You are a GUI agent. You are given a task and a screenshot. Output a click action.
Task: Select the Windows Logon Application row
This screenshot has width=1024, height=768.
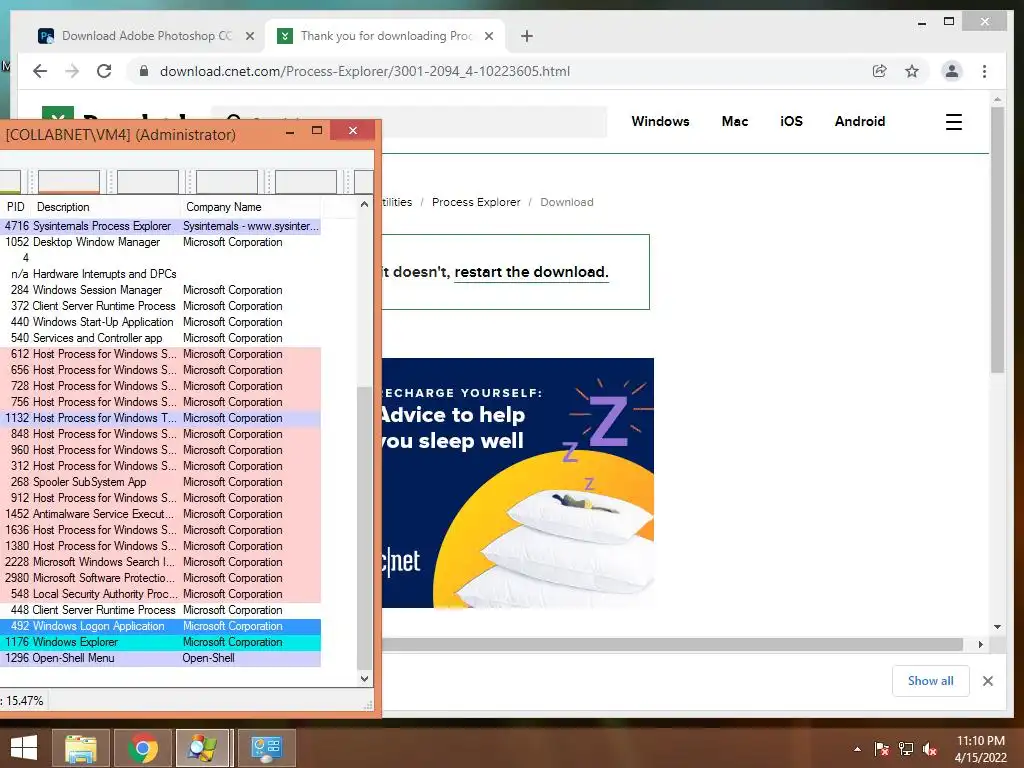coord(161,626)
